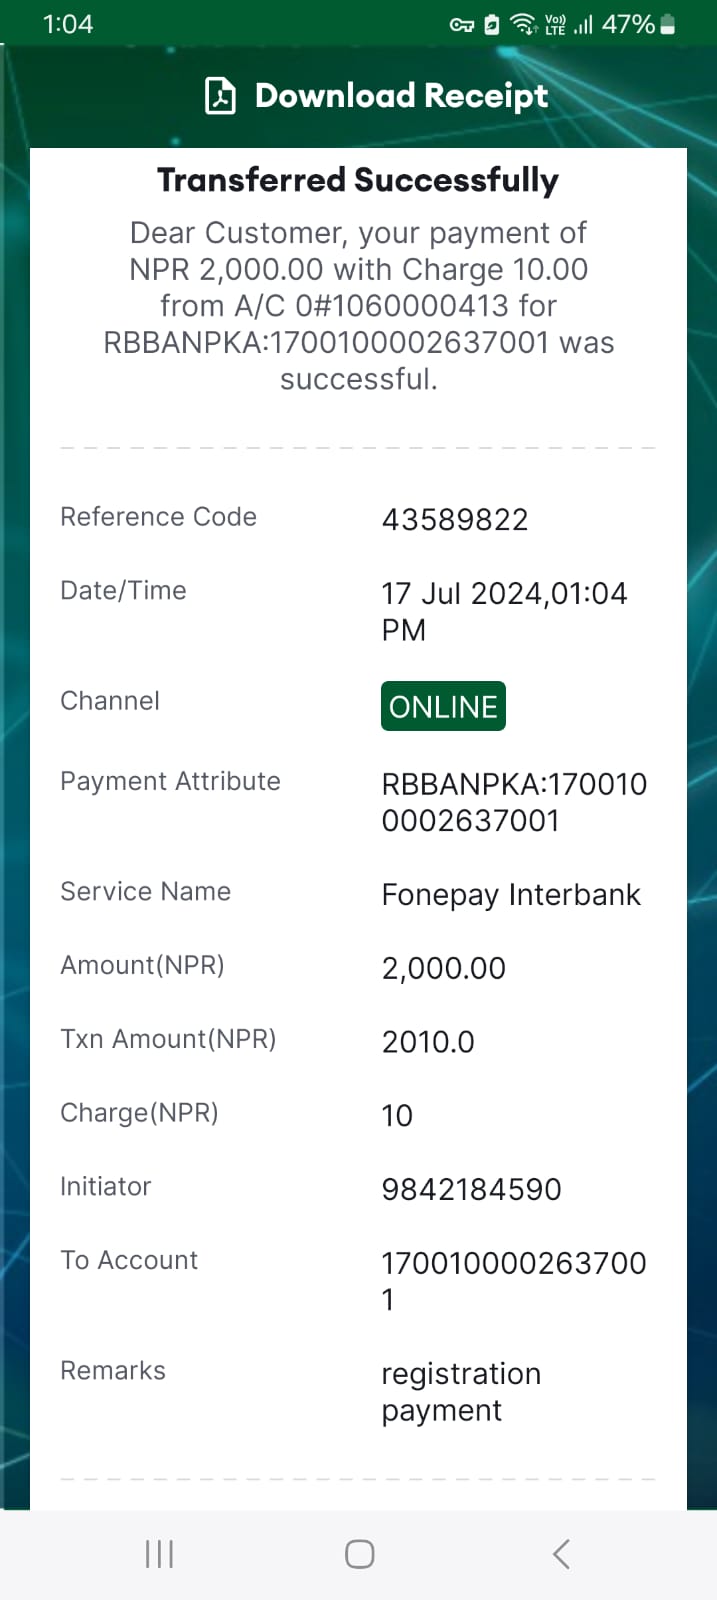Image resolution: width=717 pixels, height=1600 pixels.
Task: Tap the Wi-Fi status bar icon
Action: 524,24
